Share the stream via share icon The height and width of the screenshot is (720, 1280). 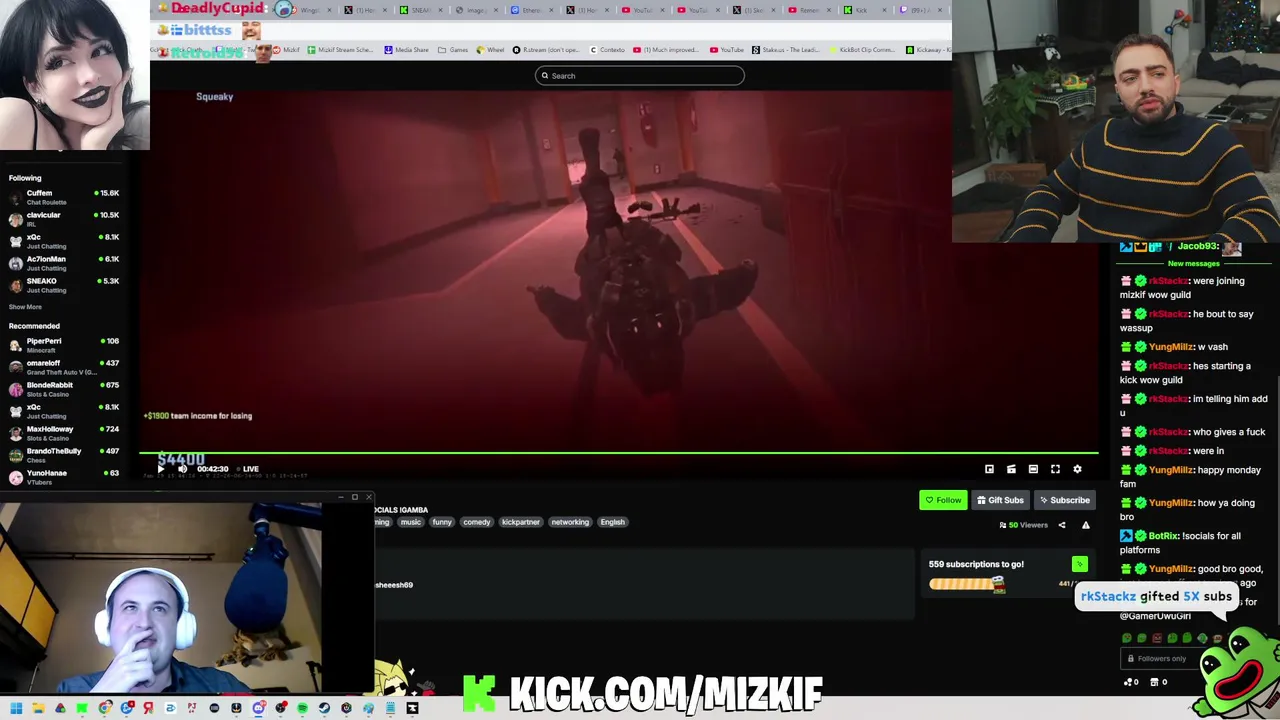click(x=1062, y=525)
